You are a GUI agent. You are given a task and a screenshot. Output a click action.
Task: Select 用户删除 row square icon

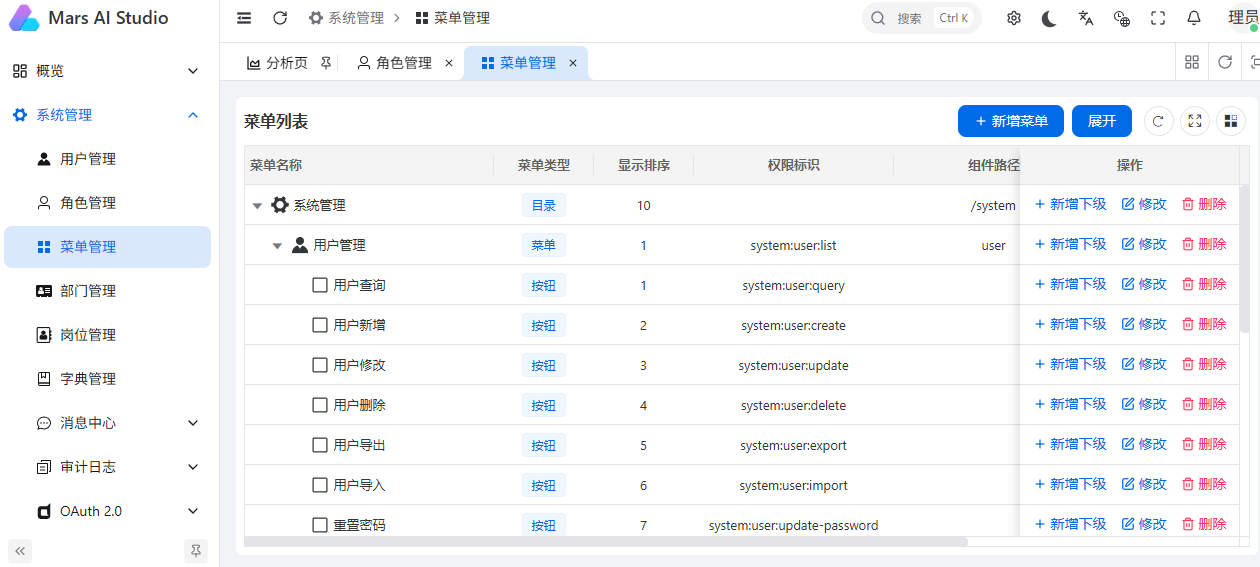320,405
